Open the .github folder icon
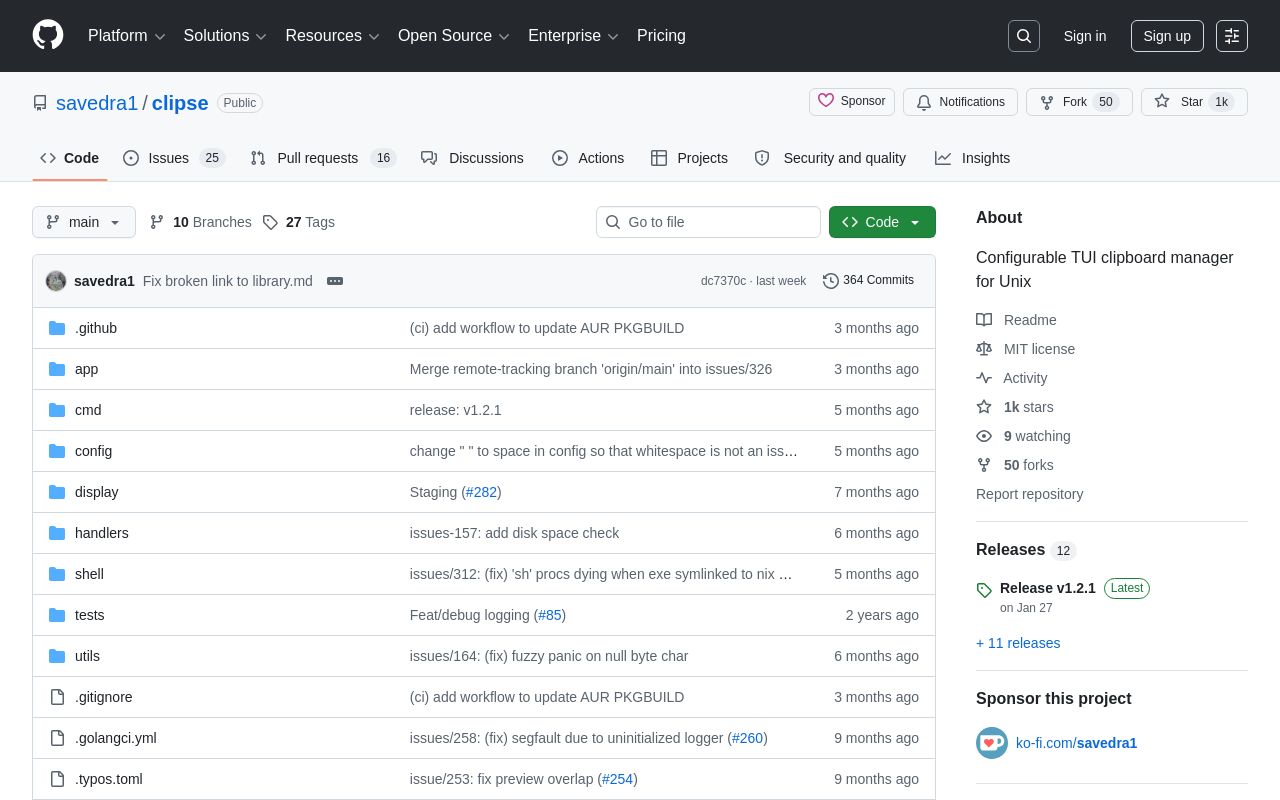Image resolution: width=1280 pixels, height=800 pixels. (x=57, y=328)
